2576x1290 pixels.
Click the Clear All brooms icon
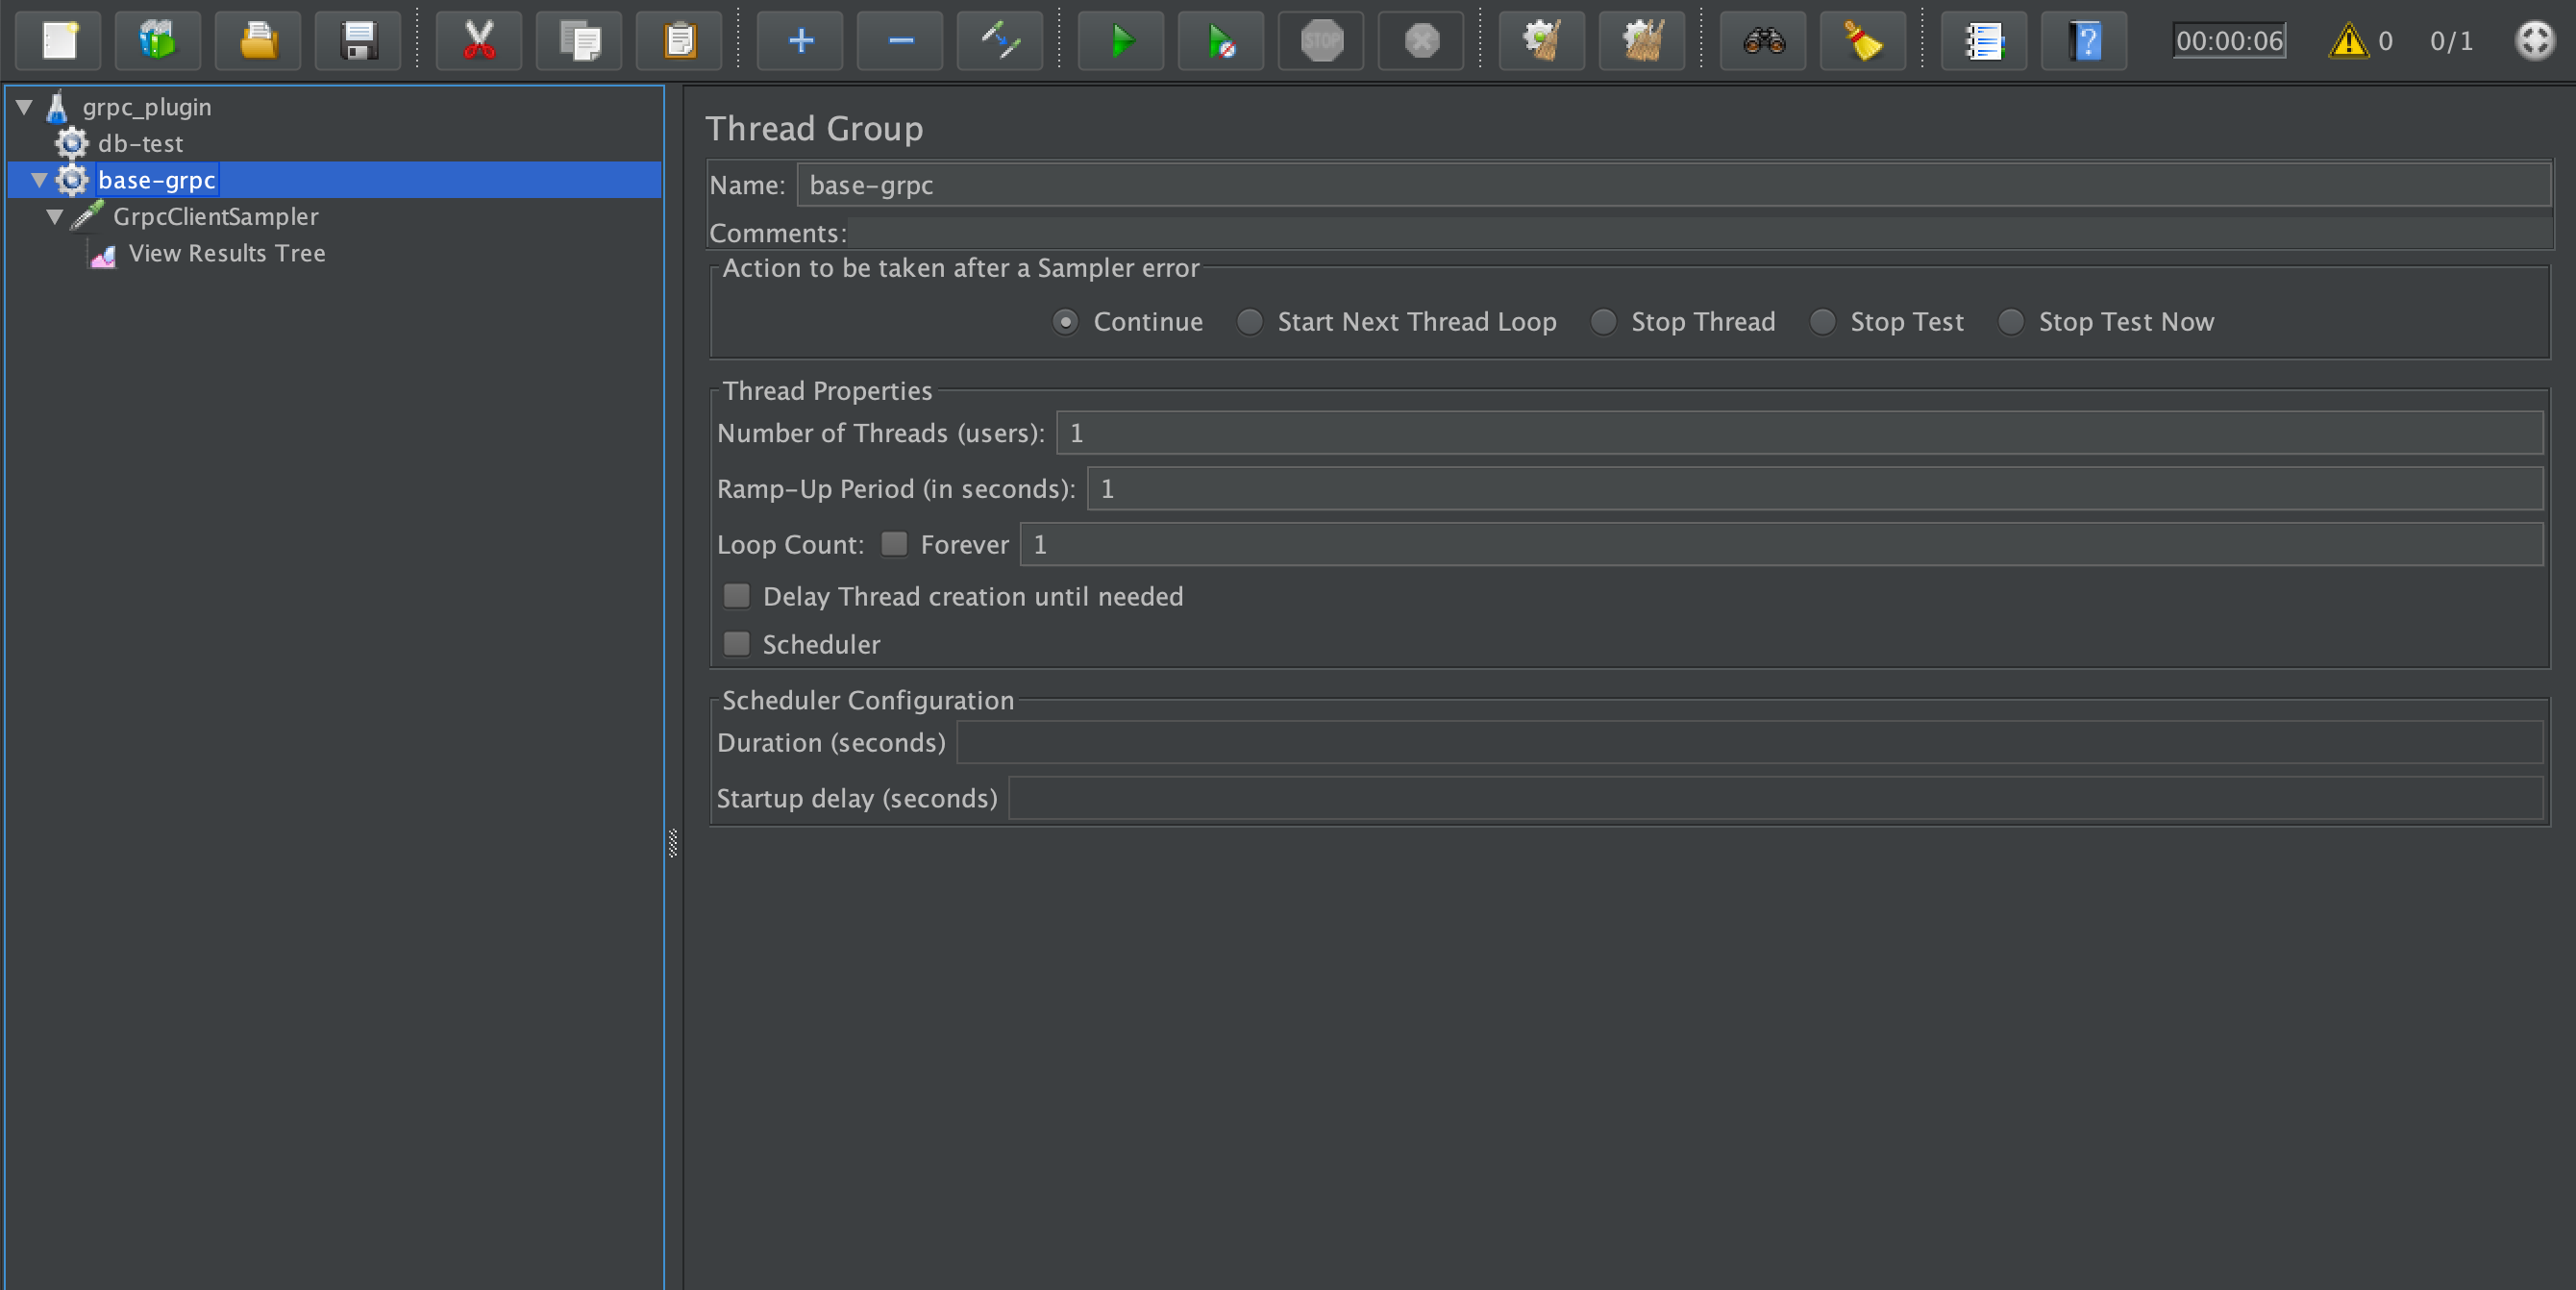pos(1641,41)
